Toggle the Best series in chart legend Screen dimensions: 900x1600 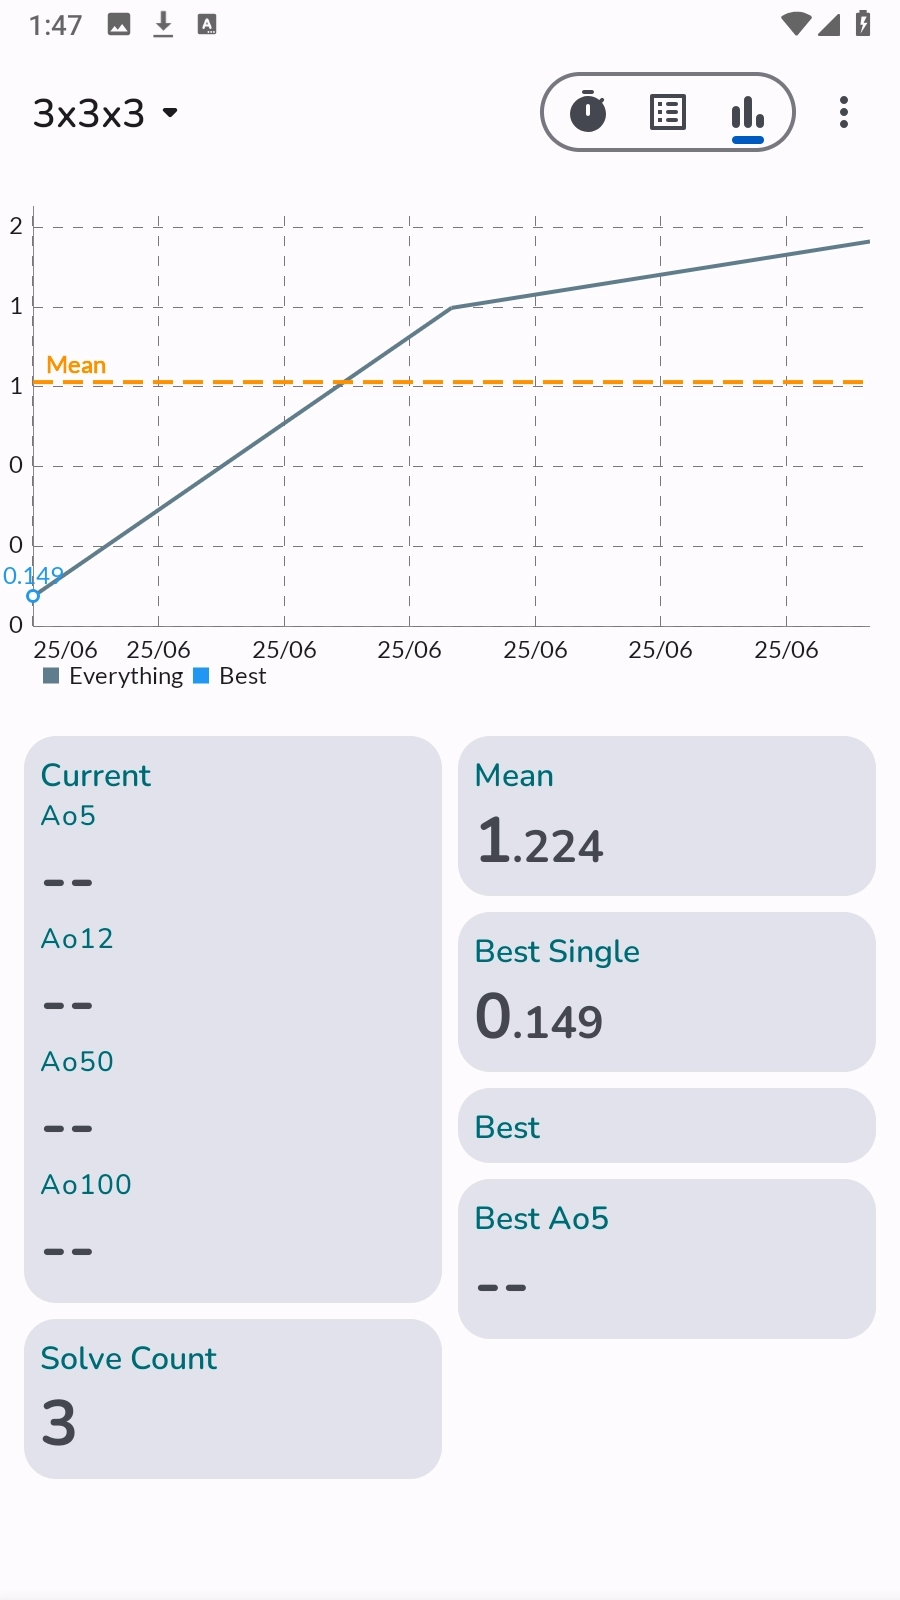(x=230, y=677)
